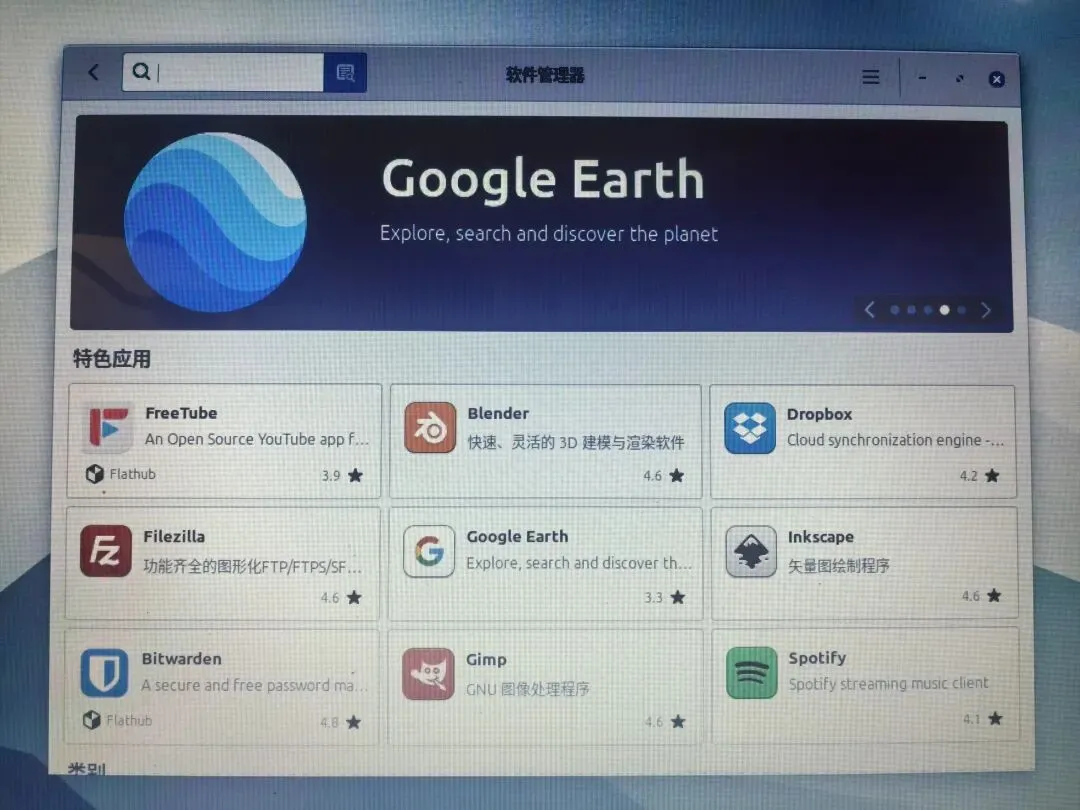Select the Bitwarden title text

182,658
